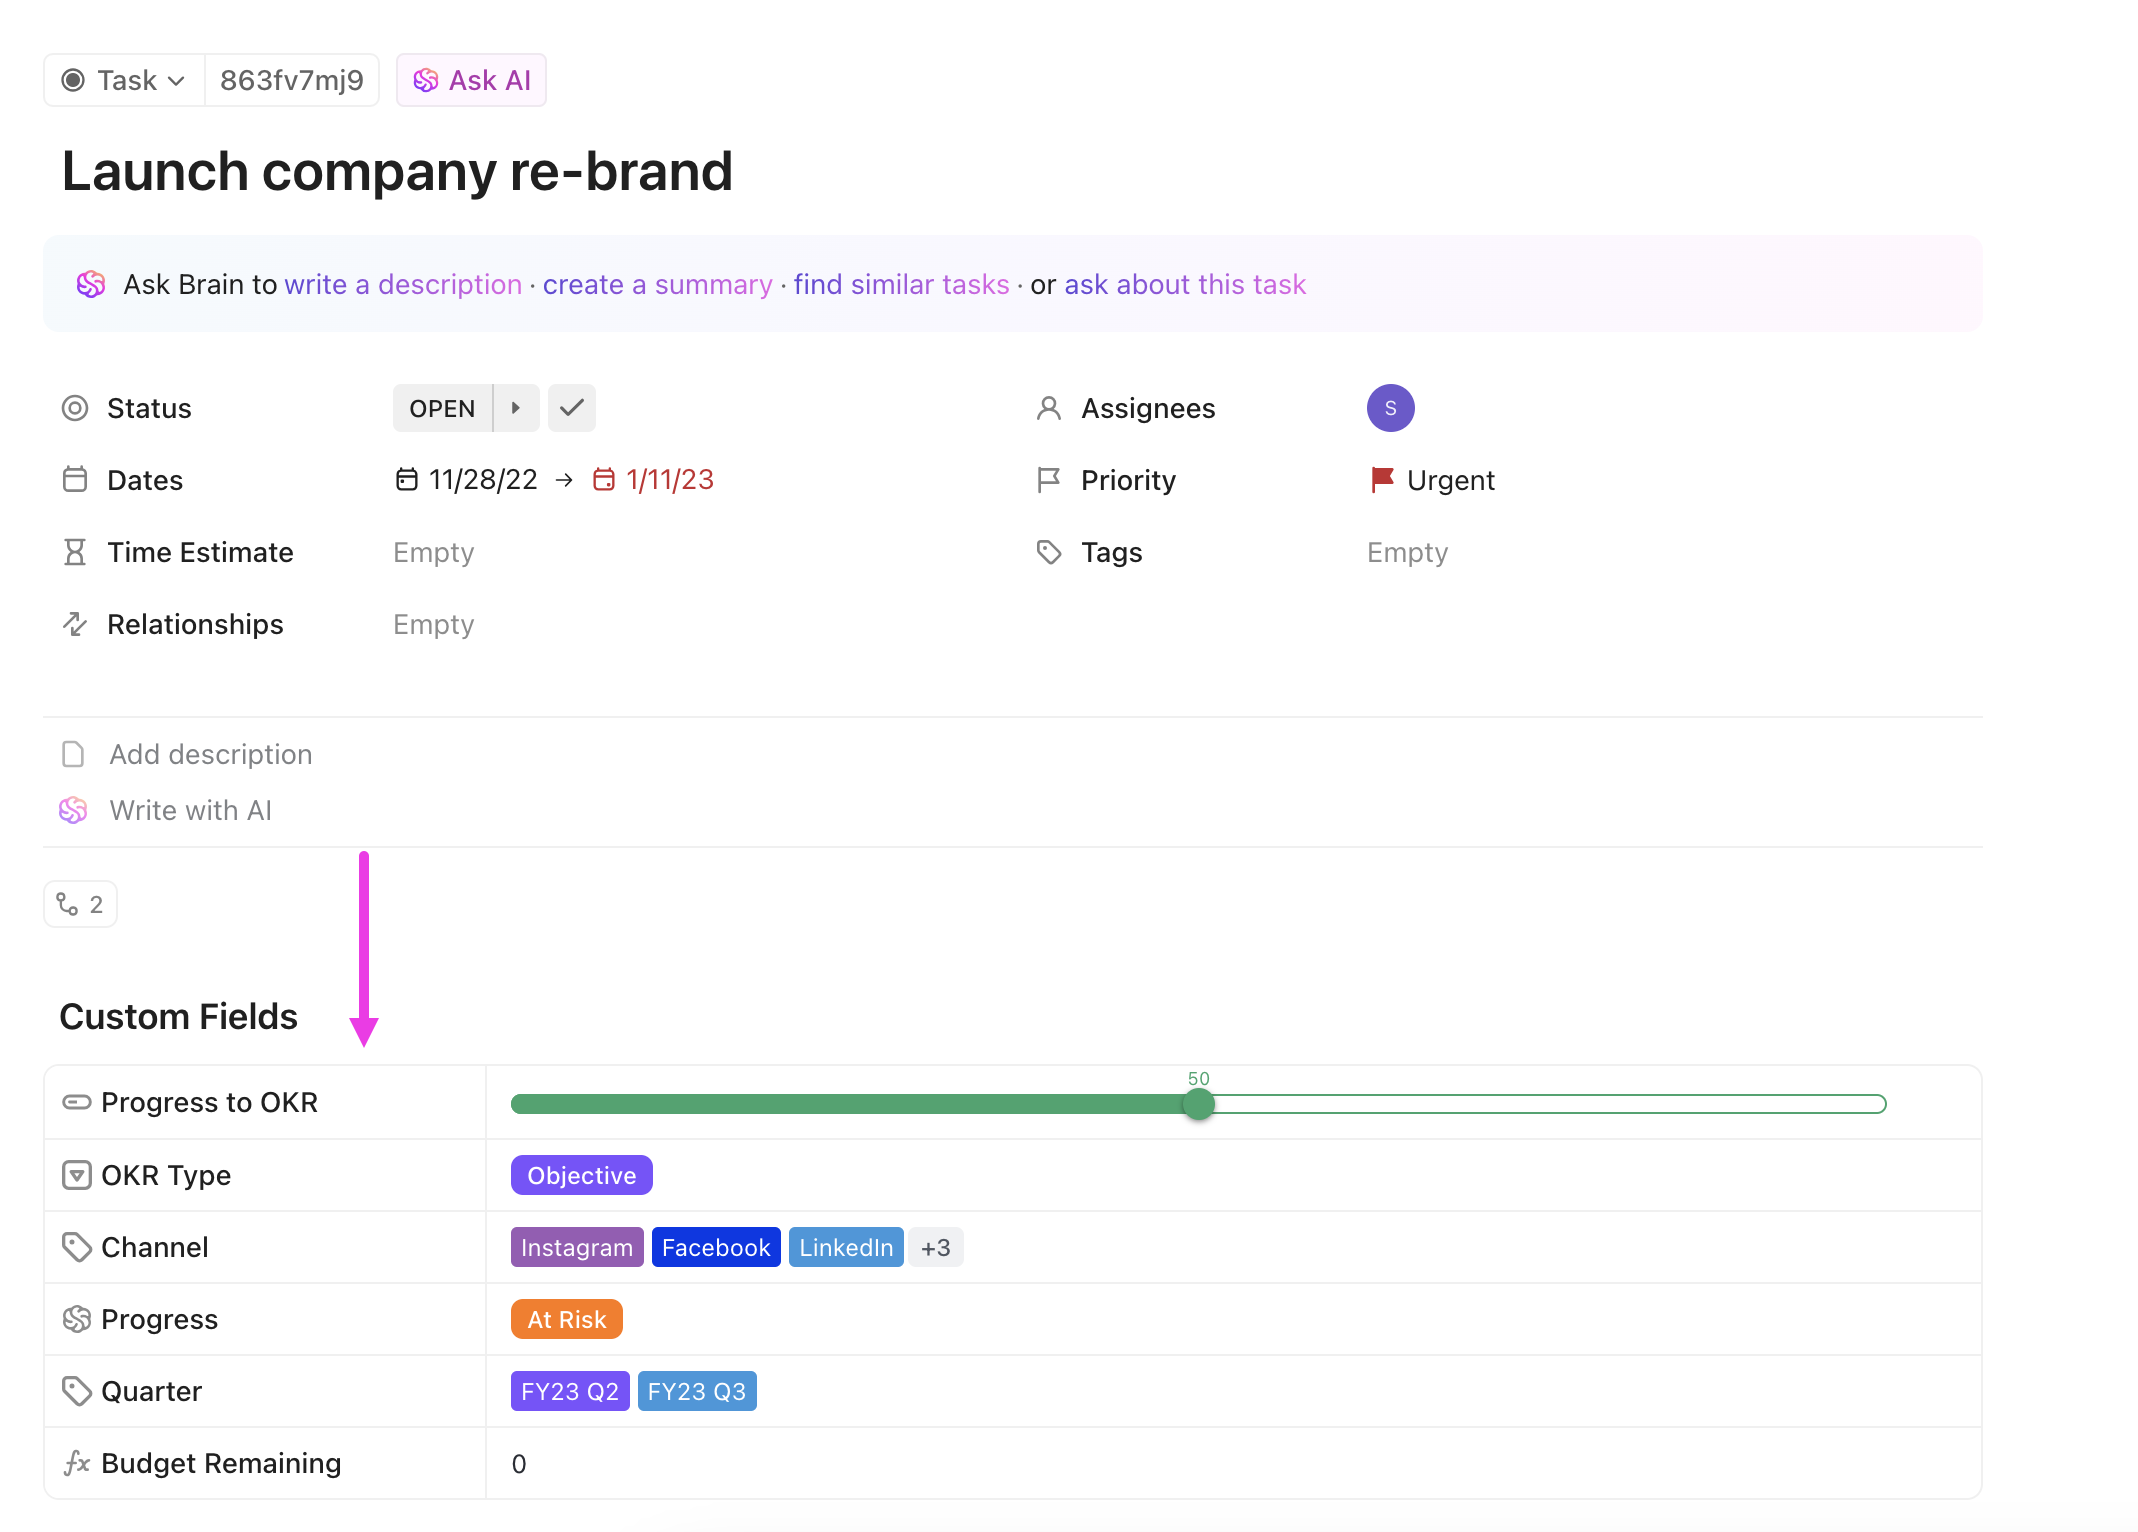2138x1532 pixels.
Task: Click the At Risk progress label
Action: [x=566, y=1319]
